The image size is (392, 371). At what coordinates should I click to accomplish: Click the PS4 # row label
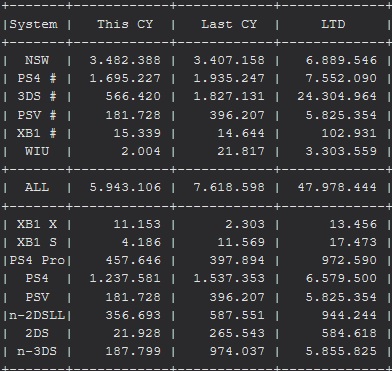click(37, 78)
